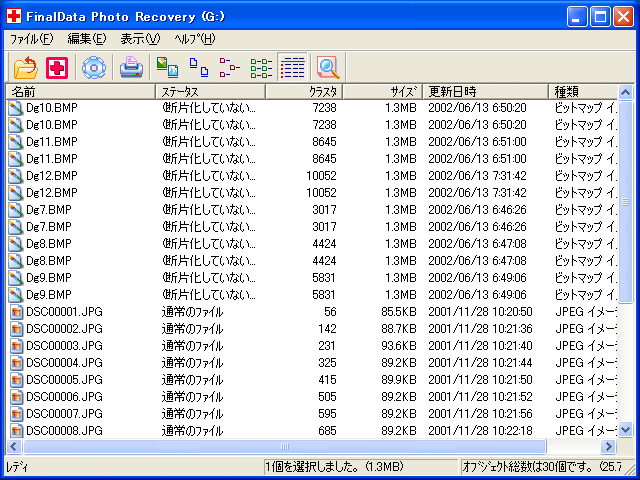
Task: Select file name DSC00008.JPG
Action: pos(64,431)
